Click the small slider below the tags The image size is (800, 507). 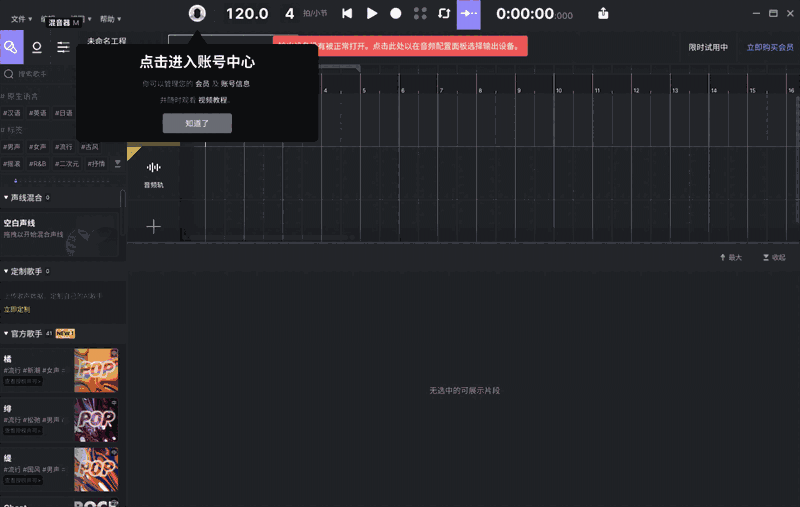pos(15,181)
